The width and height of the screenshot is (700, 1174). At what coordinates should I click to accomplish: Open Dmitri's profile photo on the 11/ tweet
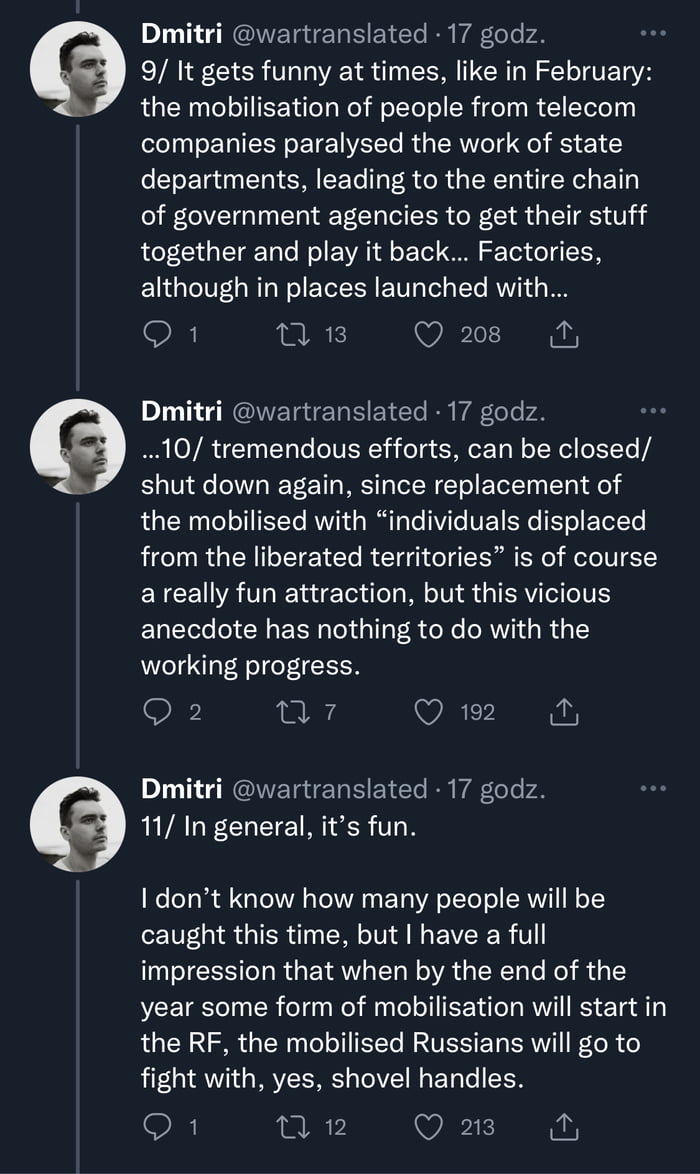tap(78, 824)
